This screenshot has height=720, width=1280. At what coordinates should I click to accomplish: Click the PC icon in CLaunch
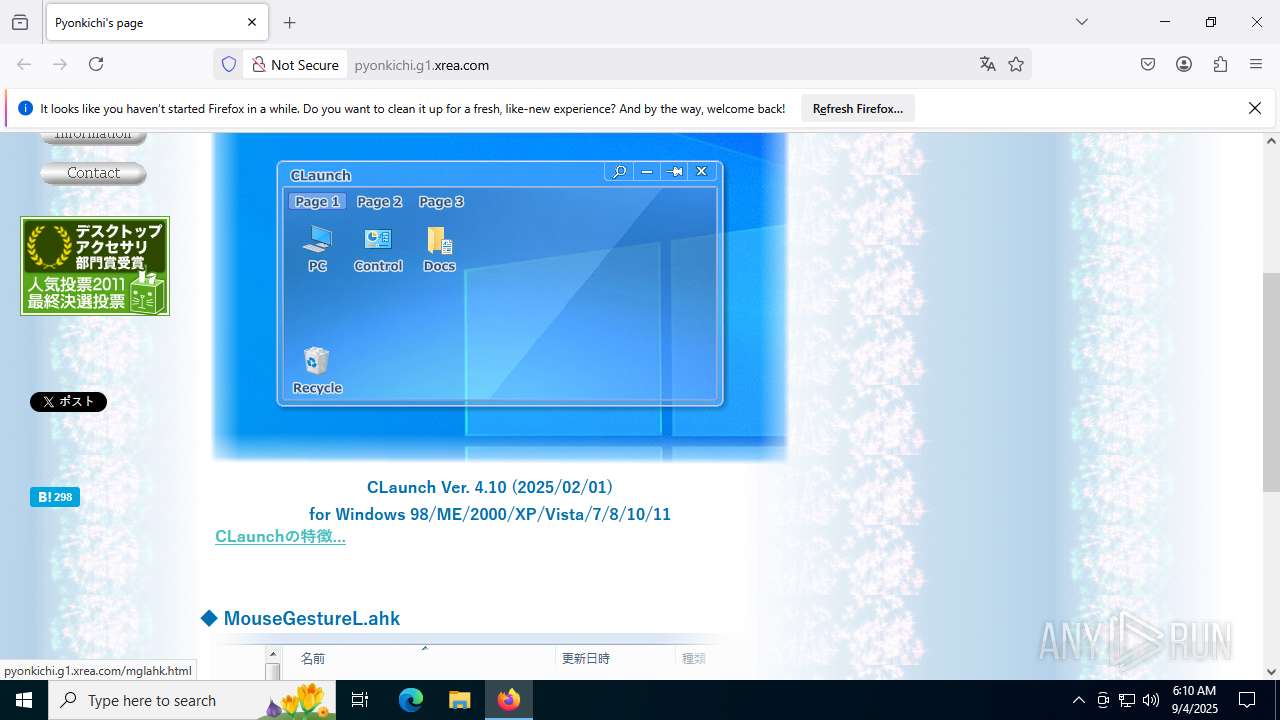(317, 248)
